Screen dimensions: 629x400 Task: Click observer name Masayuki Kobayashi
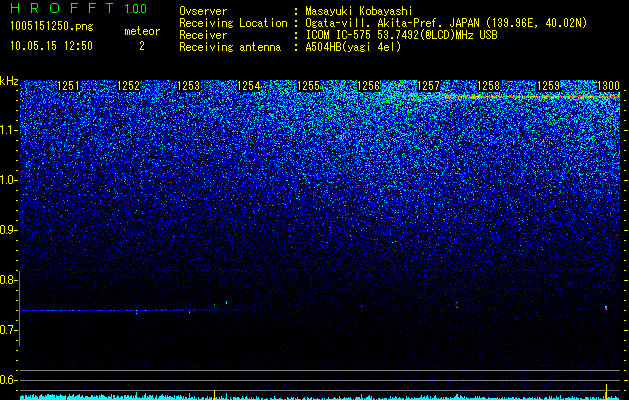point(359,11)
